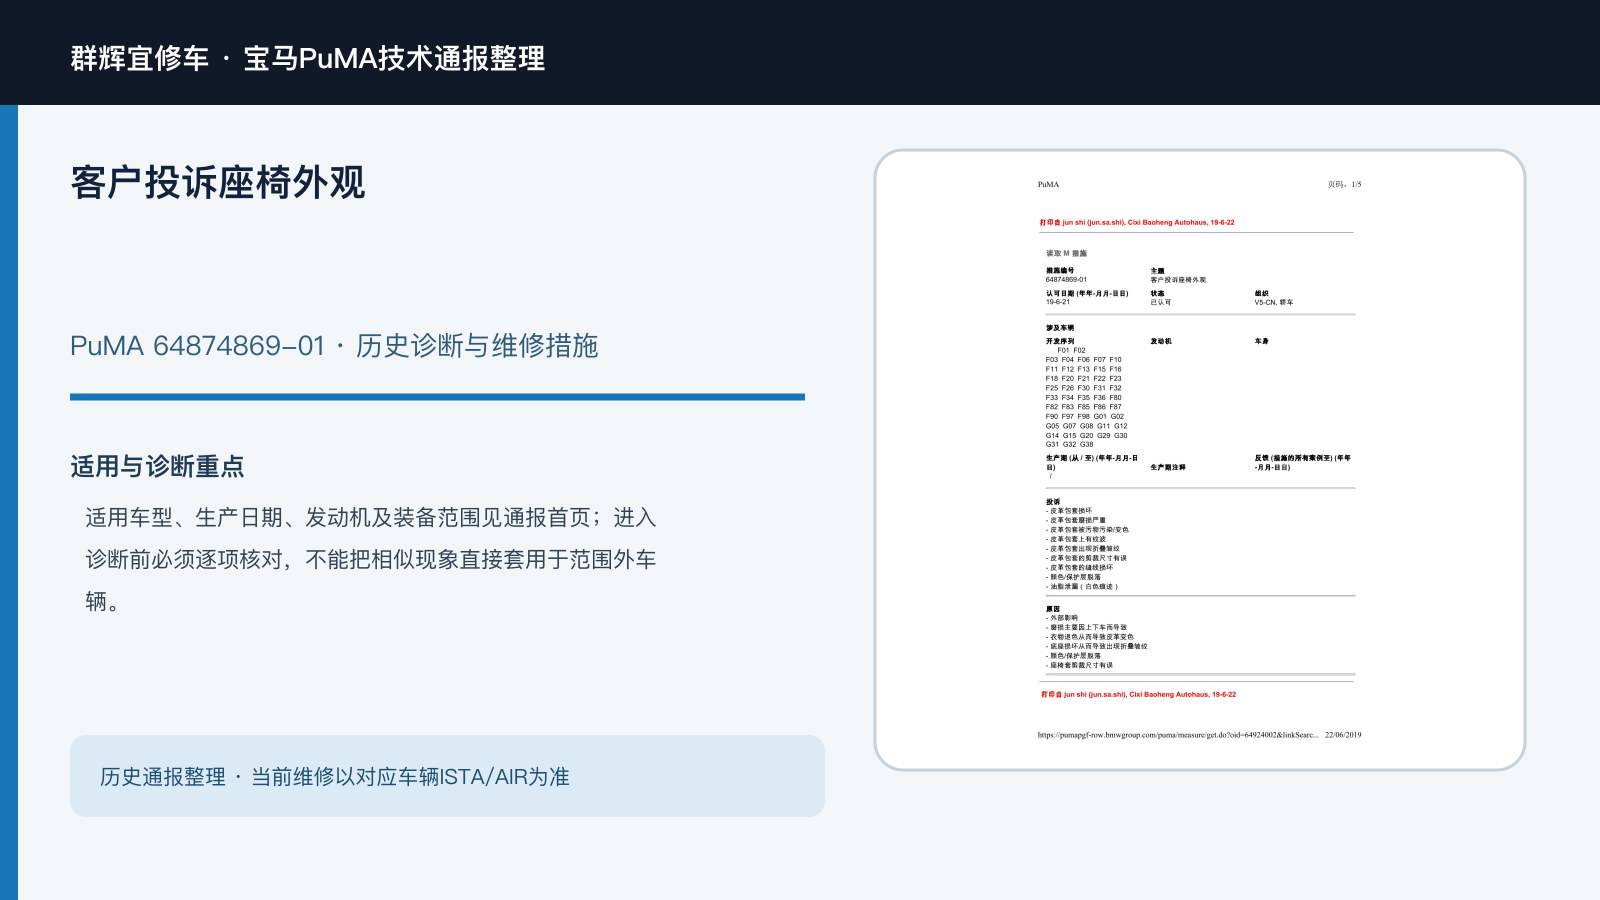The image size is (1600, 900).
Task: Click the 投诉 complaint list in the document
Action: [x=1088, y=544]
